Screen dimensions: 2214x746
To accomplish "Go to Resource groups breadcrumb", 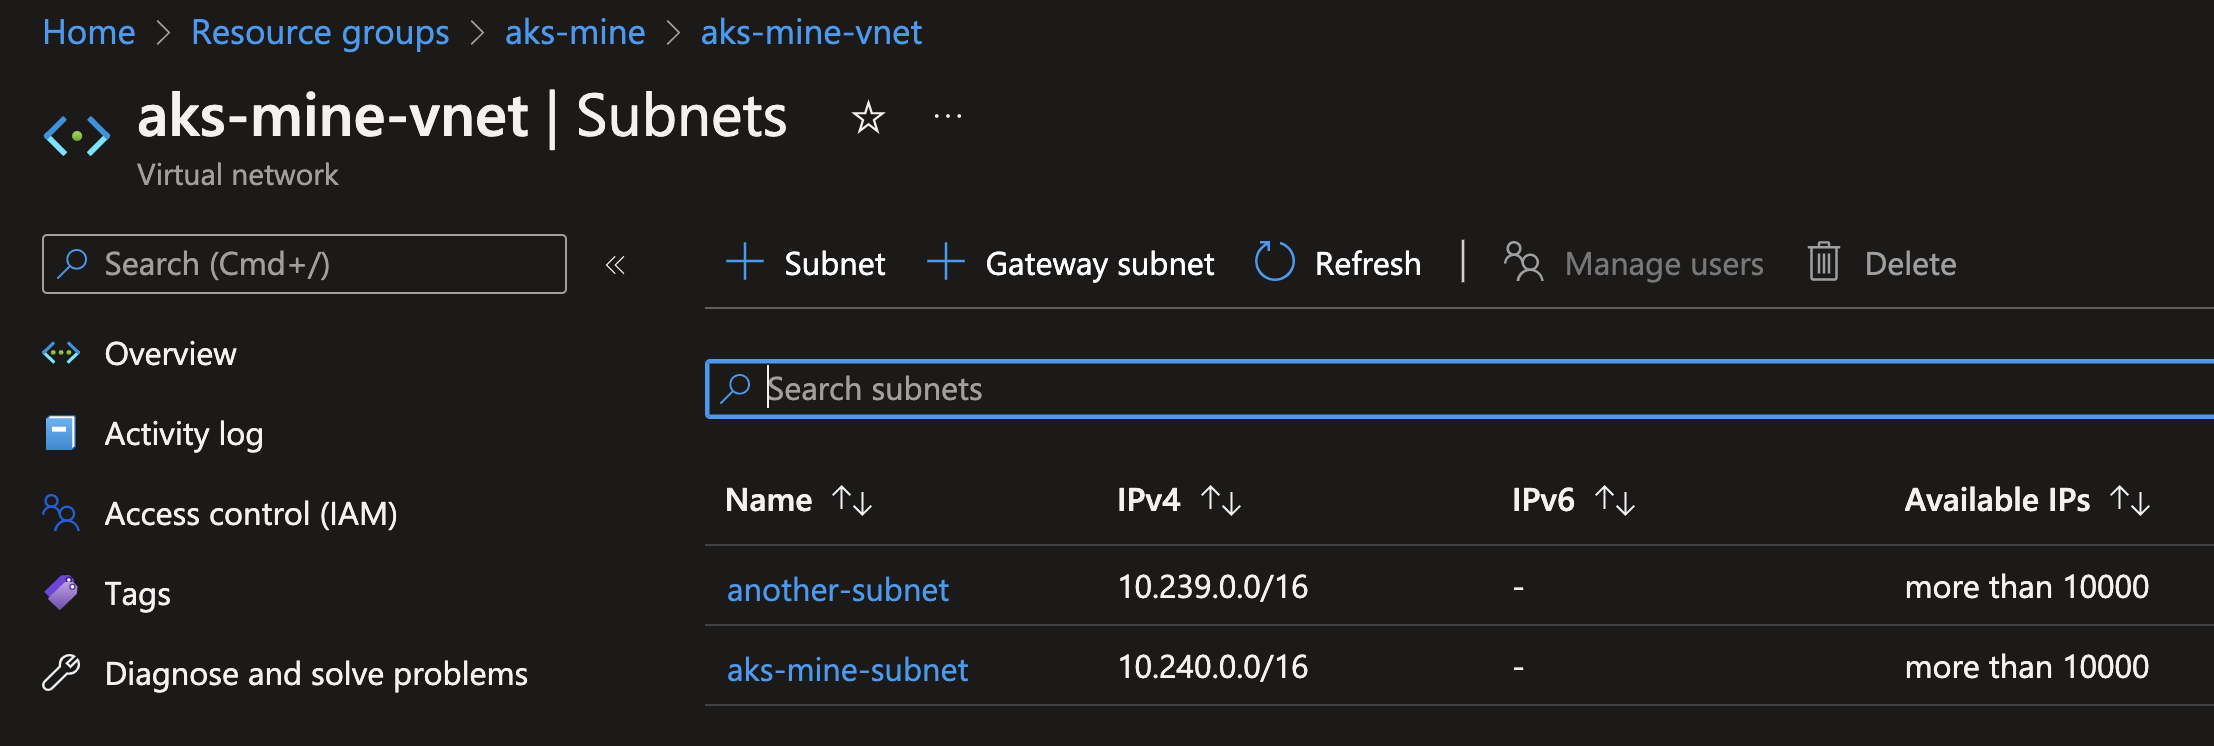I will pos(320,33).
